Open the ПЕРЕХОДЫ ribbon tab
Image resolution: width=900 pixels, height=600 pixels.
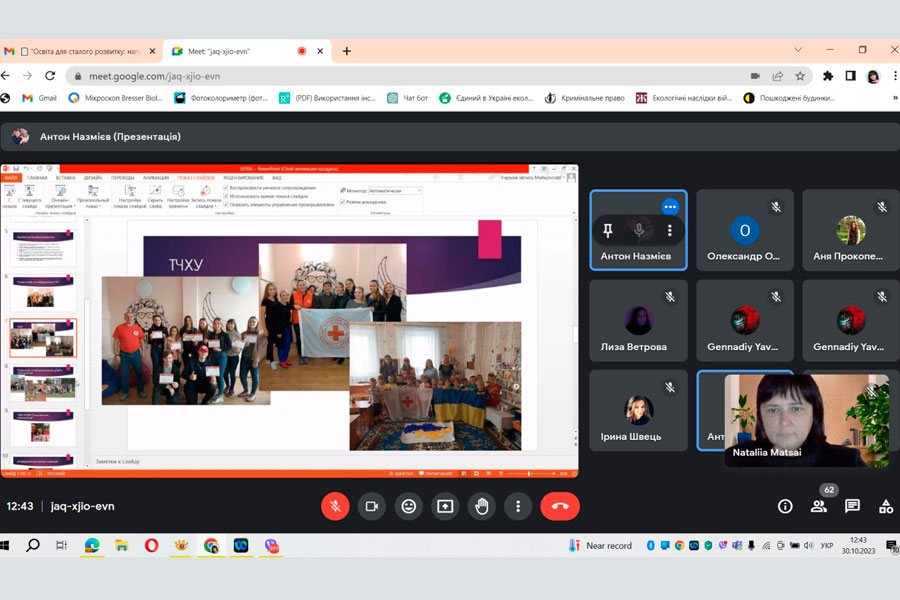(x=122, y=178)
